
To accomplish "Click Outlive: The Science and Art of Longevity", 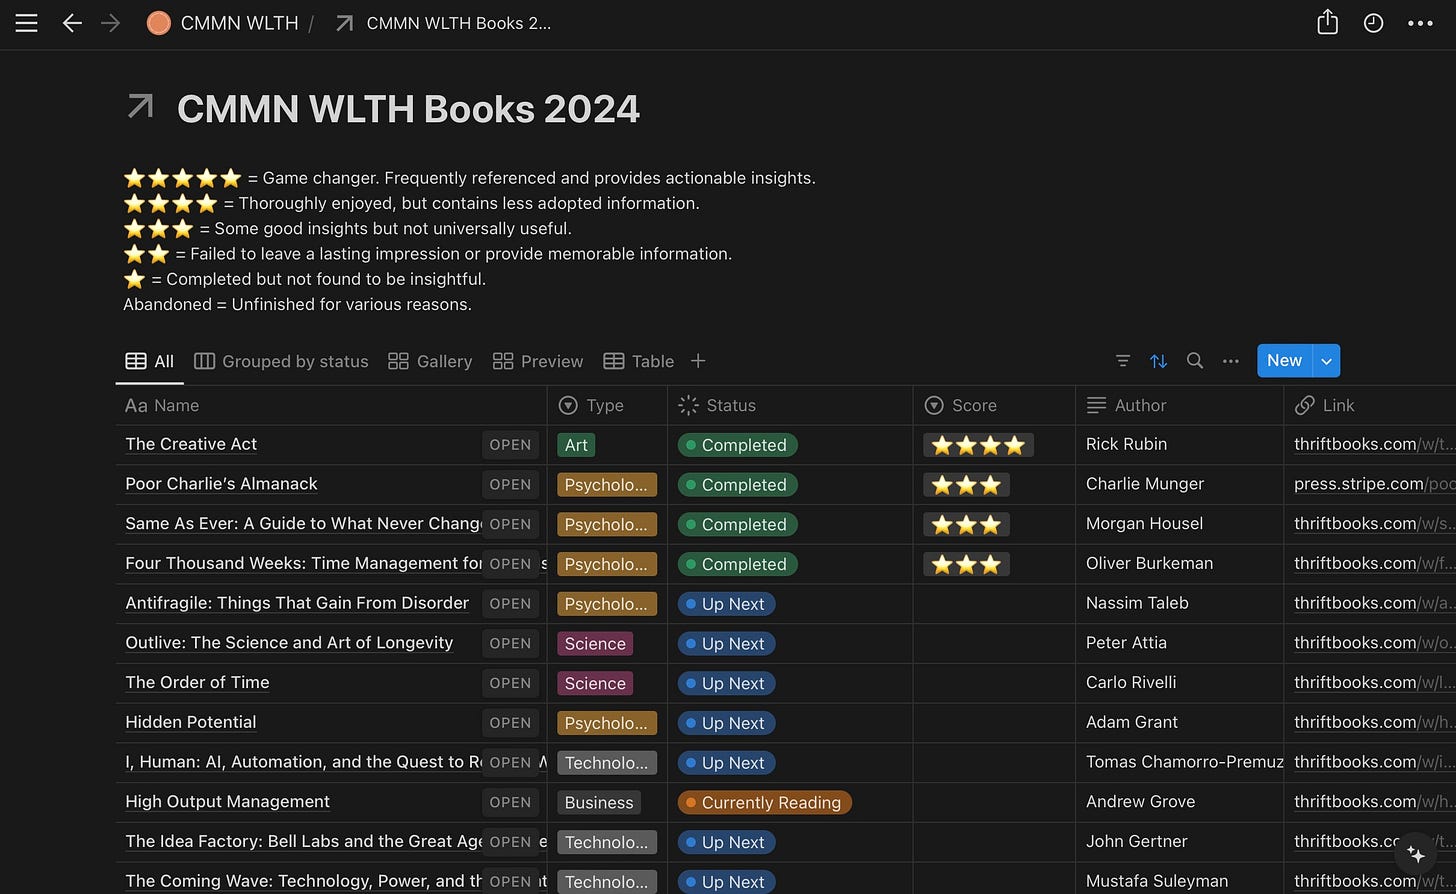I will (289, 643).
